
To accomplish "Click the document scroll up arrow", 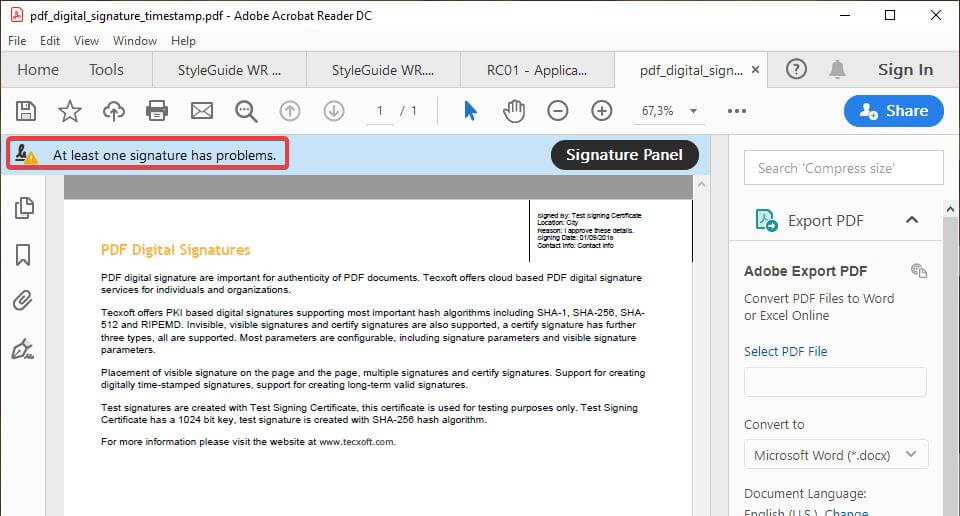I will click(x=702, y=184).
